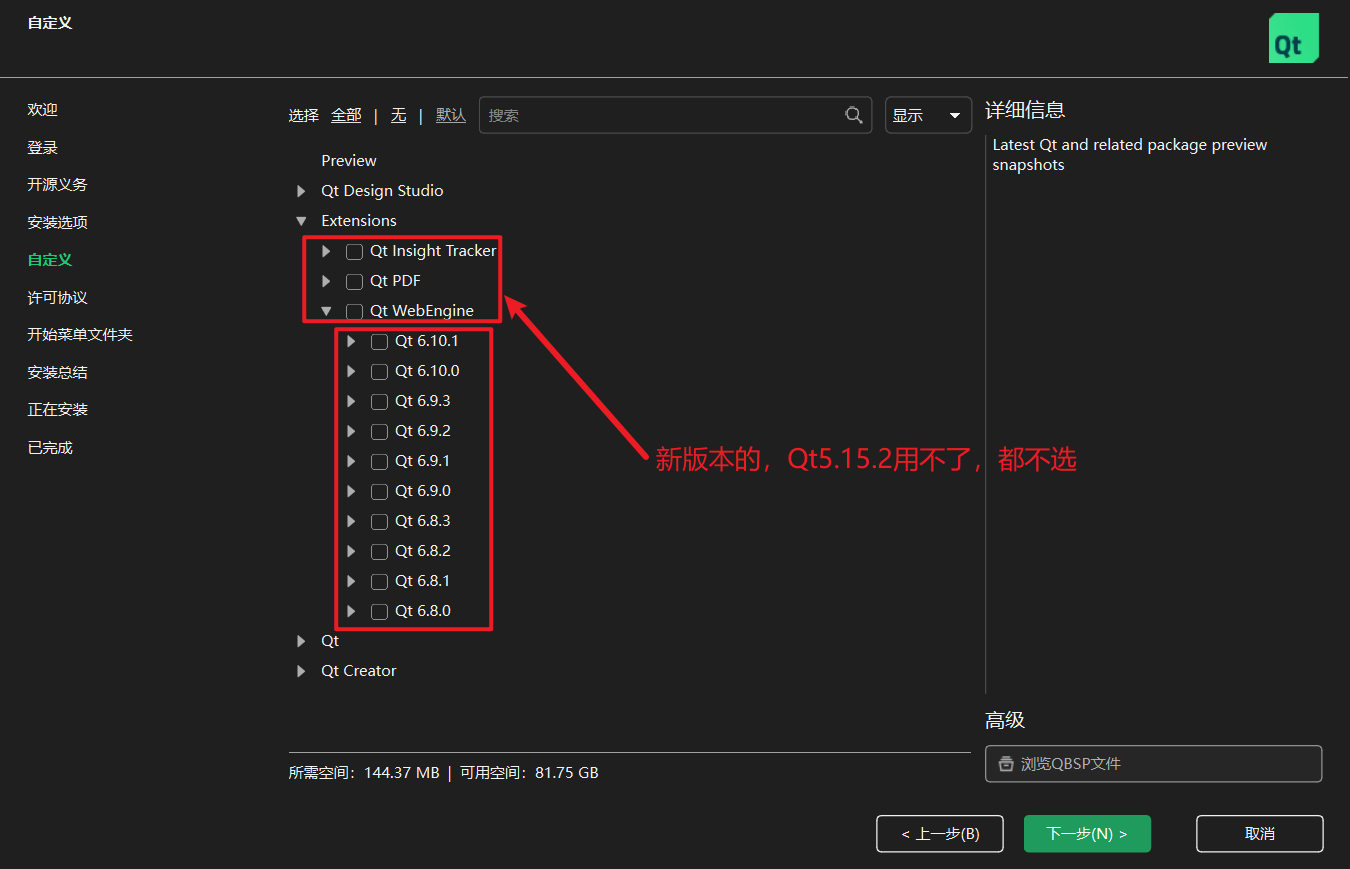Screen dimensions: 1350x869
Task: Click the 所需空间 144.37 MB text
Action: pos(364,773)
